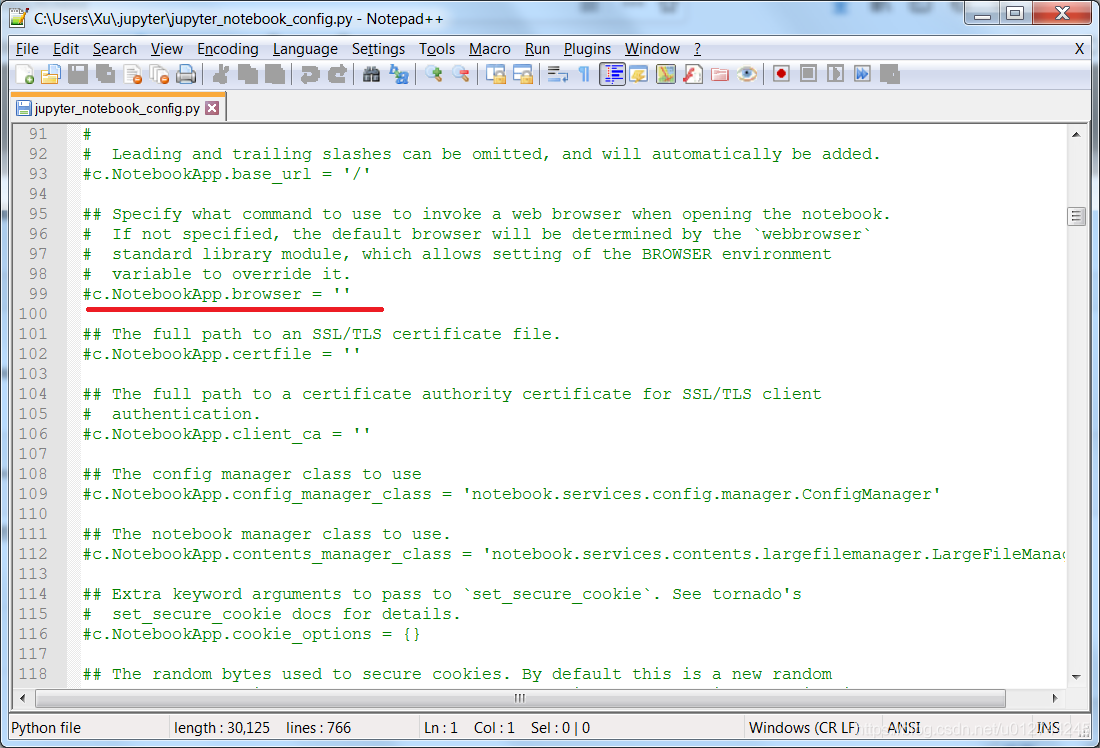Viewport: 1100px width, 748px height.
Task: Open the Plugins menu
Action: 588,49
